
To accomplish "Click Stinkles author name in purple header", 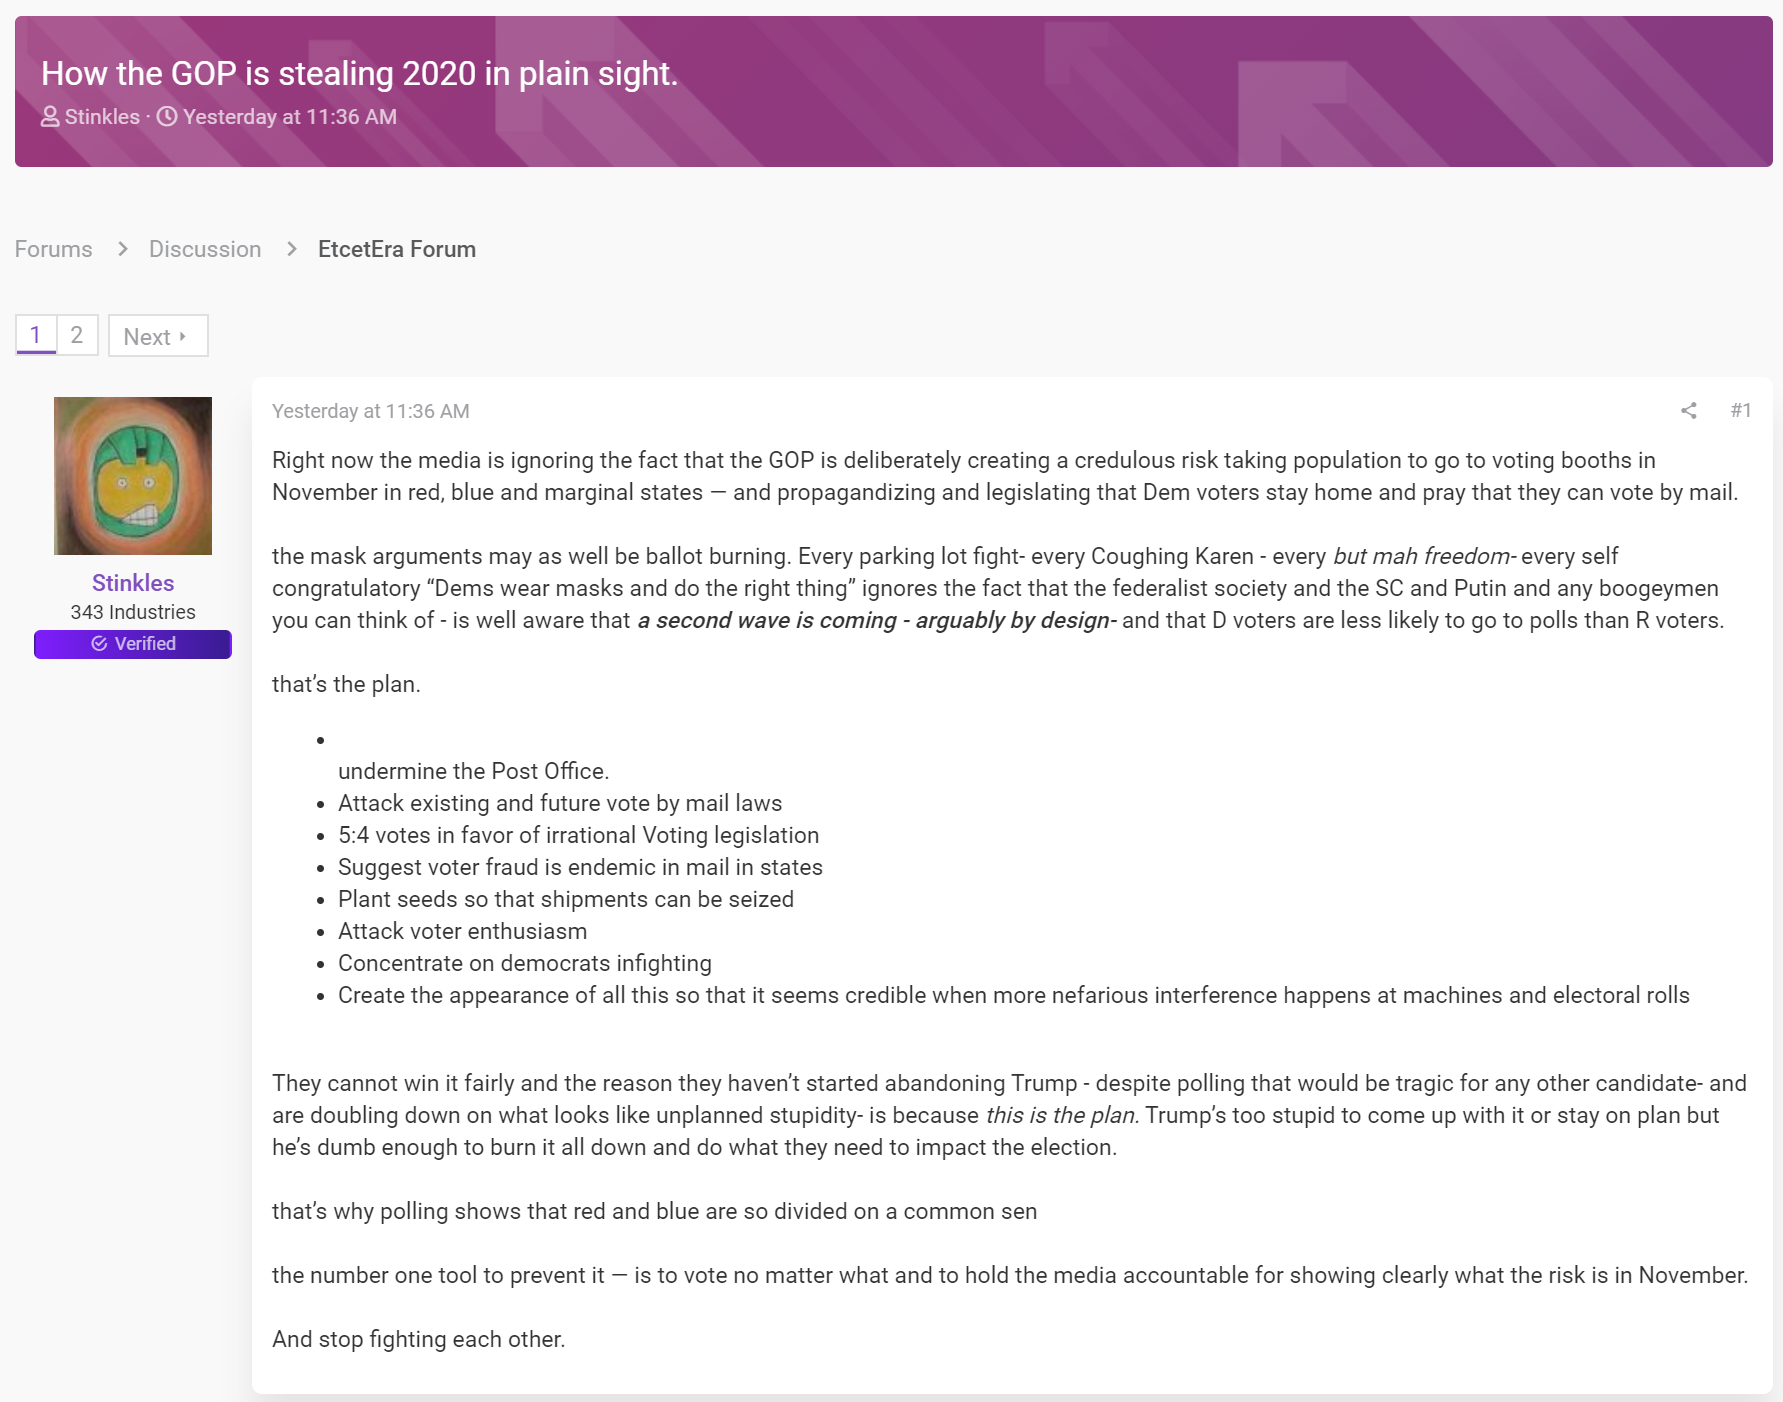I will click(x=102, y=117).
